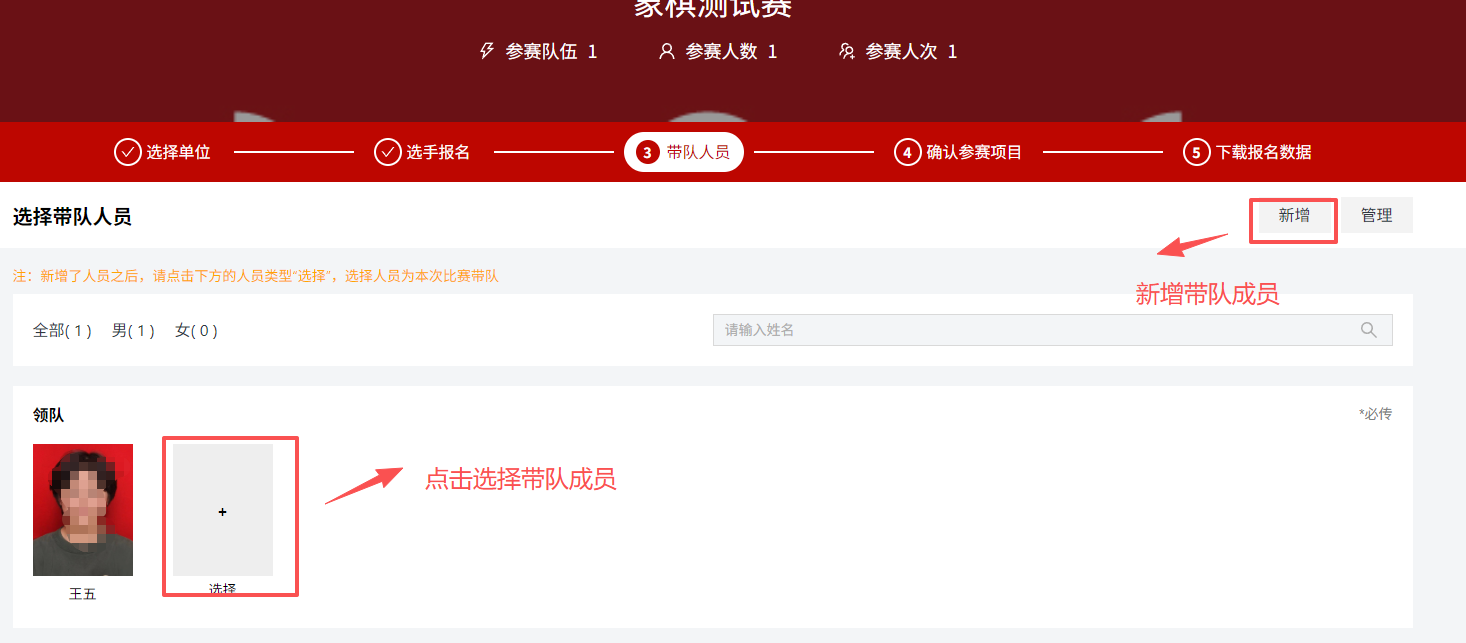This screenshot has height=643, width=1466.
Task: Switch to the 管理 tab
Action: (x=1377, y=214)
